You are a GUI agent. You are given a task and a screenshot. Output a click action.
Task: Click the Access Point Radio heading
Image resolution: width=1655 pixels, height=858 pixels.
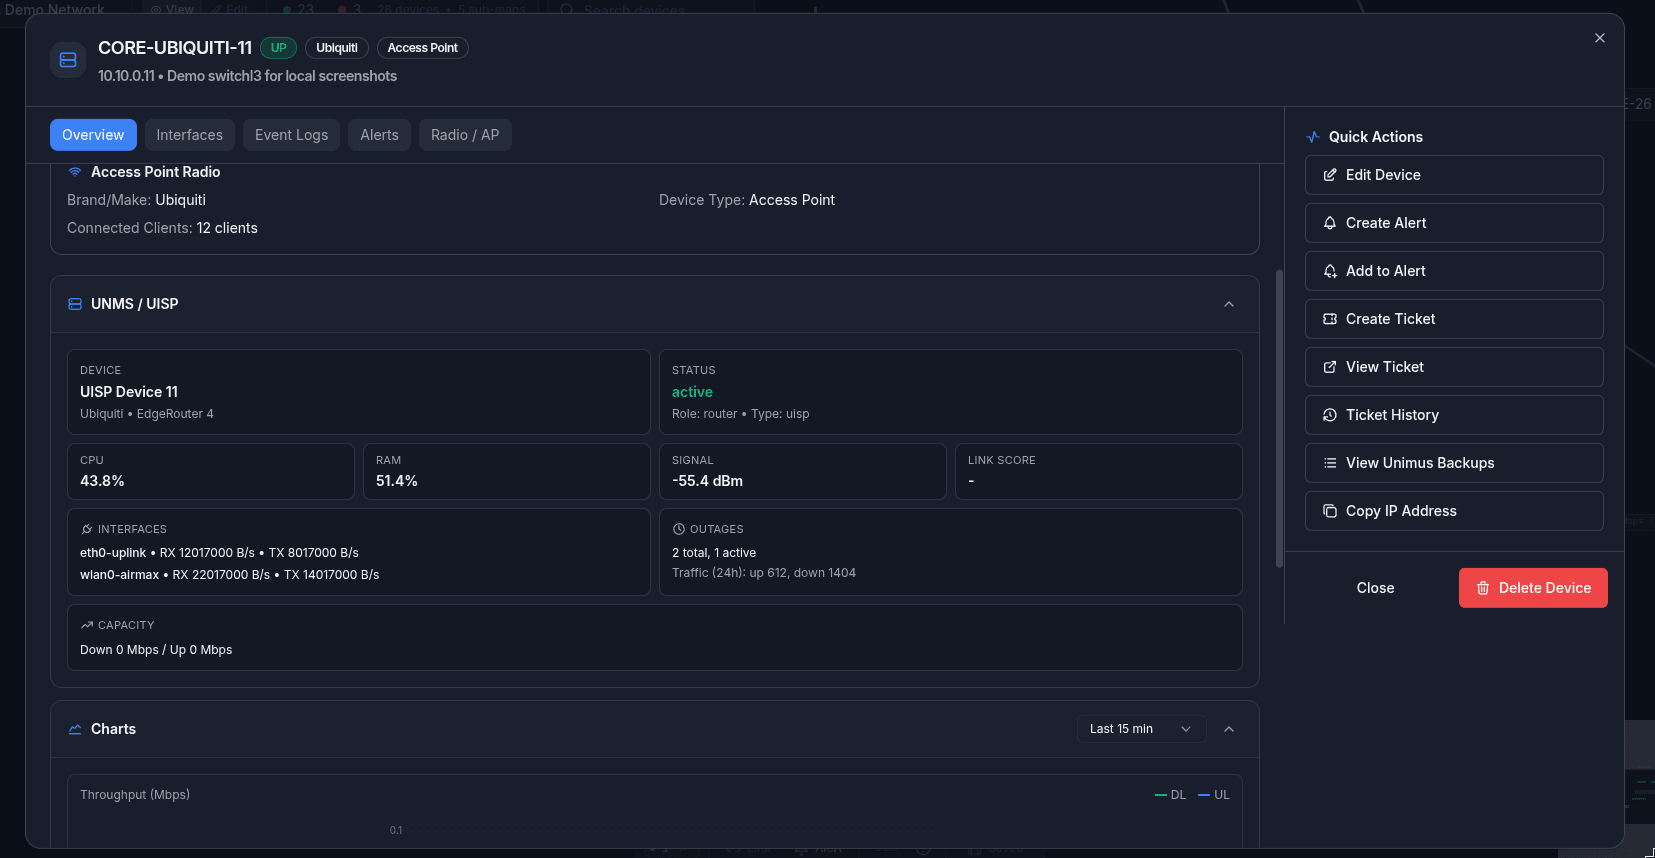click(x=156, y=172)
